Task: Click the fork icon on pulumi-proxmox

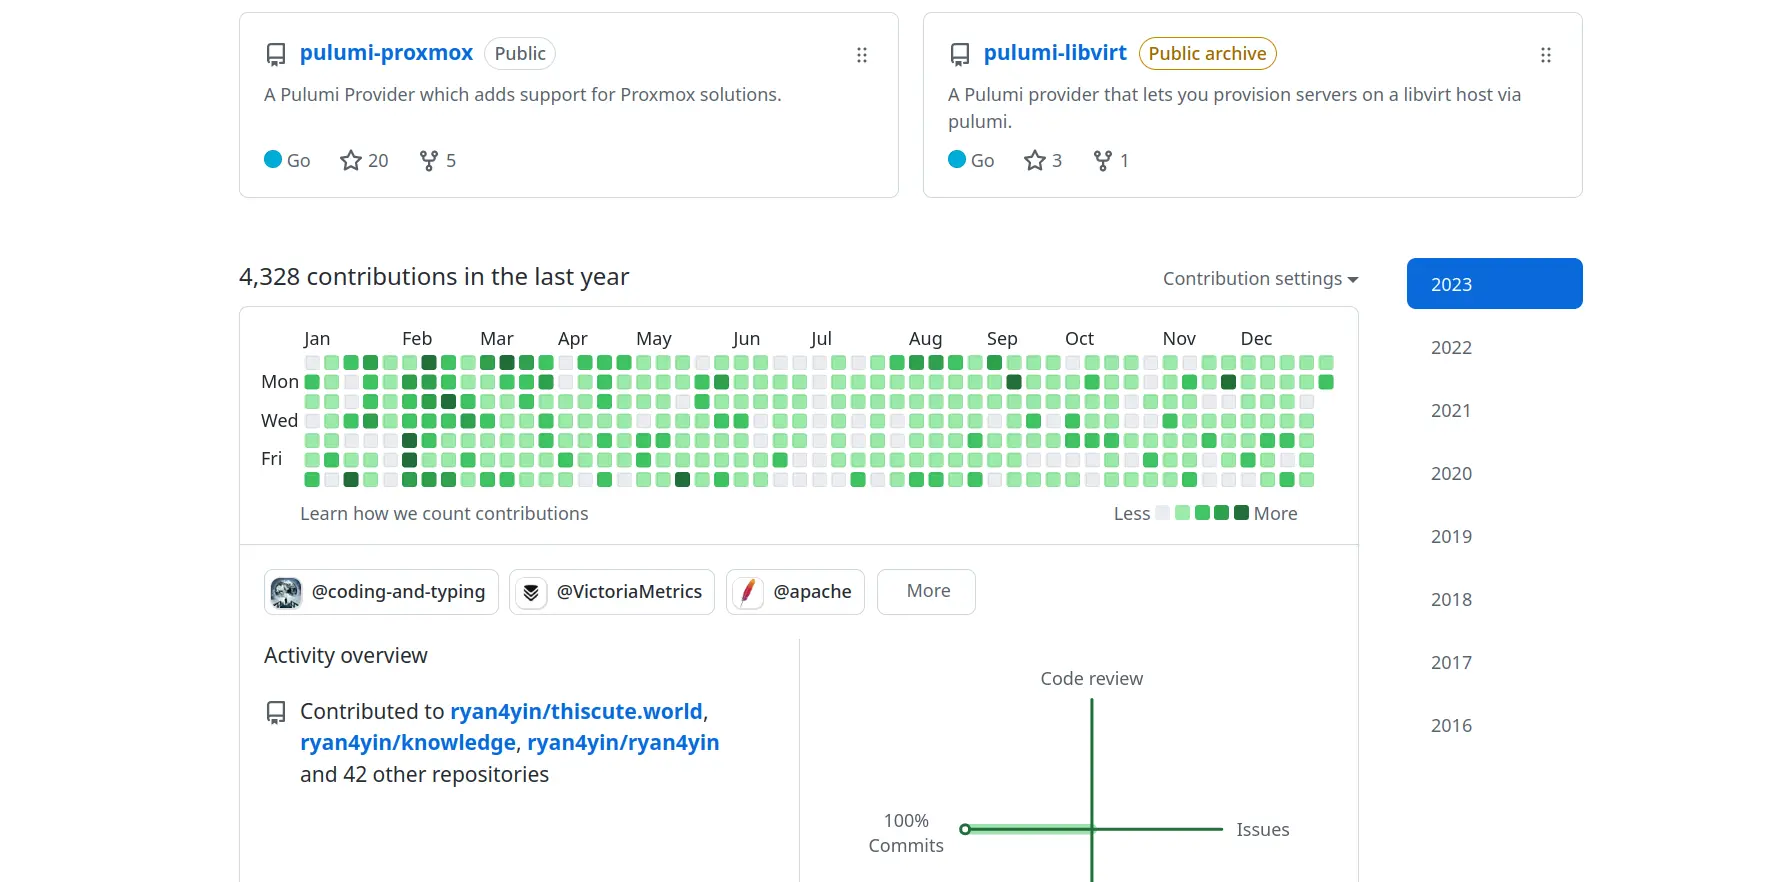Action: coord(429,160)
